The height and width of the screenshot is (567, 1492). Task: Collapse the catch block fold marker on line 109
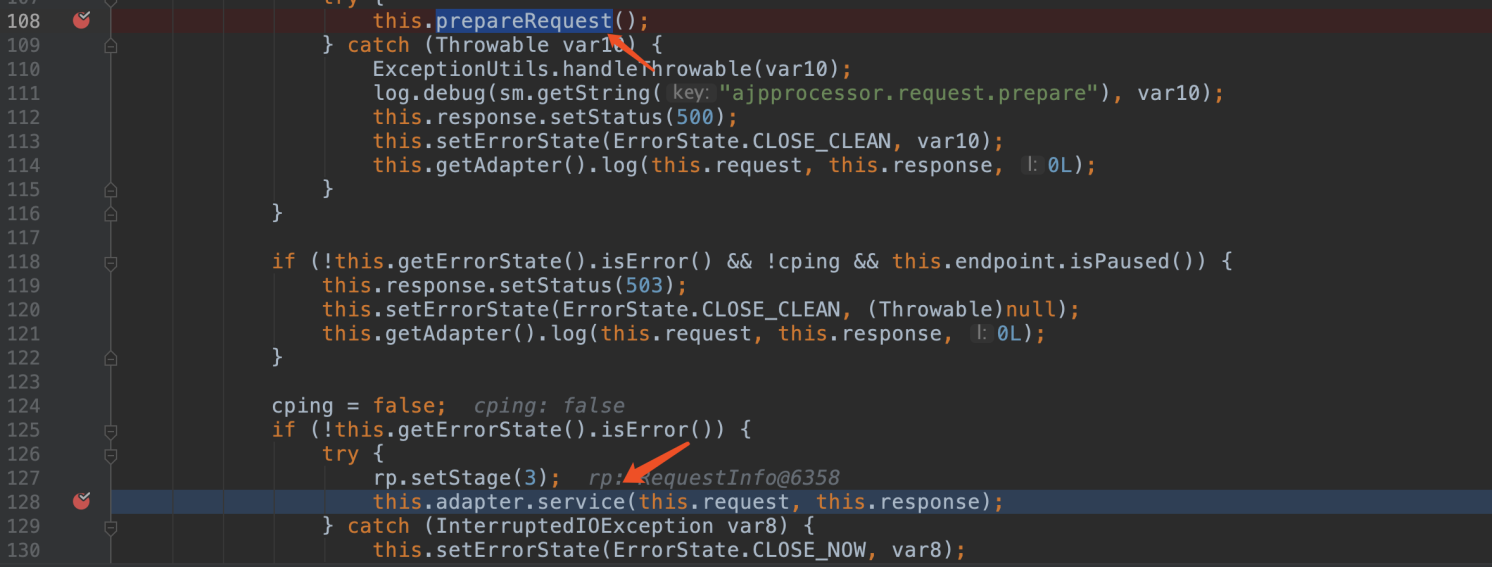(111, 45)
